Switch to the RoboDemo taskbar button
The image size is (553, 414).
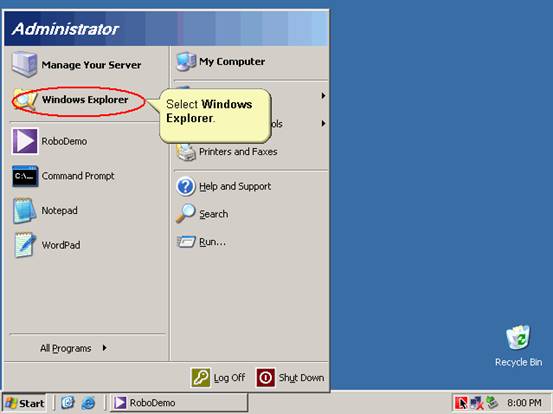click(x=180, y=403)
